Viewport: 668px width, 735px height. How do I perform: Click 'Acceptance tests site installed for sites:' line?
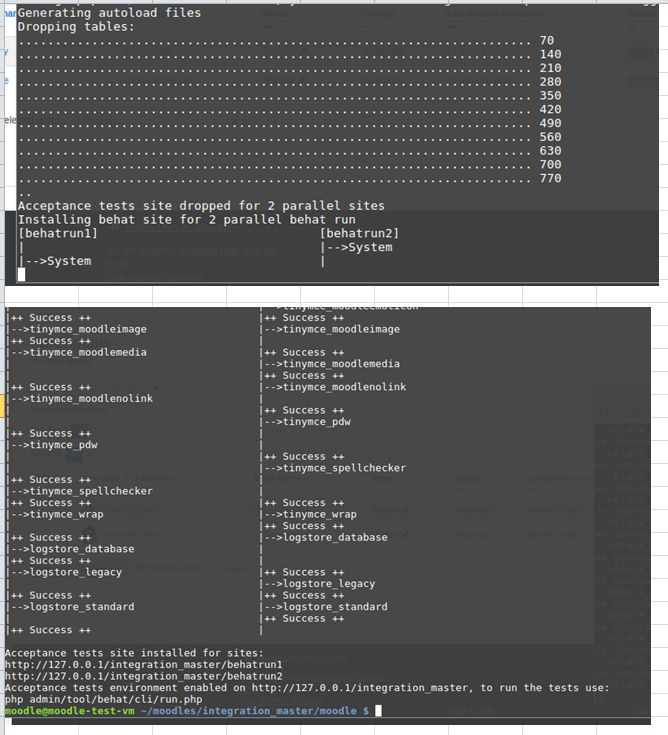(x=135, y=653)
